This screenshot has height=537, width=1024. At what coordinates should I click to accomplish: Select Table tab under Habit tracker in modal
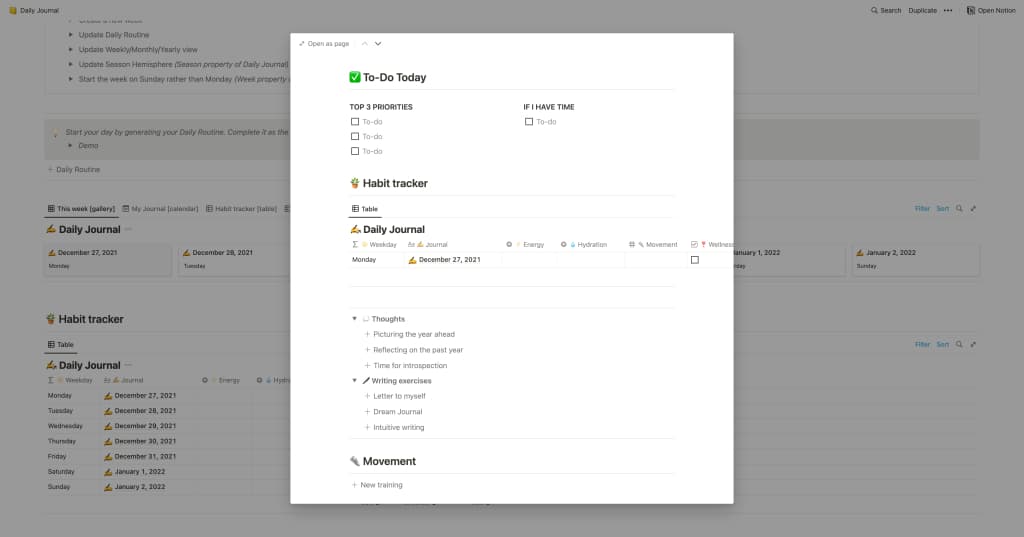point(365,209)
